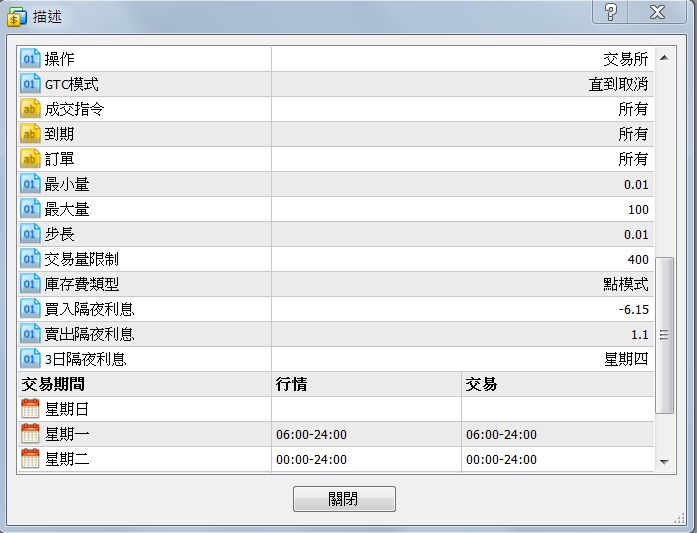Click the numeric icon beside 操作
Screen dimensions: 697x533
coord(30,59)
